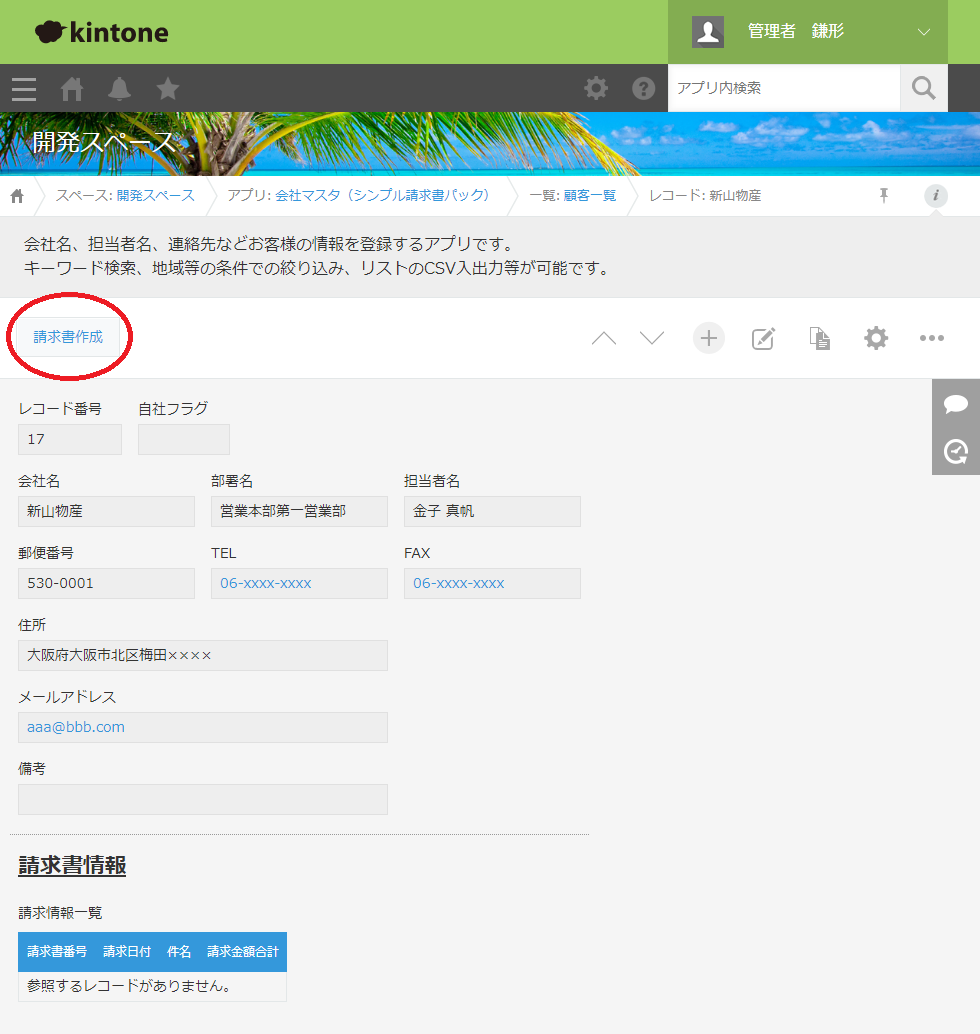Click the 参照するレコードがありません message
The height and width of the screenshot is (1034, 980).
pyautogui.click(x=129, y=987)
